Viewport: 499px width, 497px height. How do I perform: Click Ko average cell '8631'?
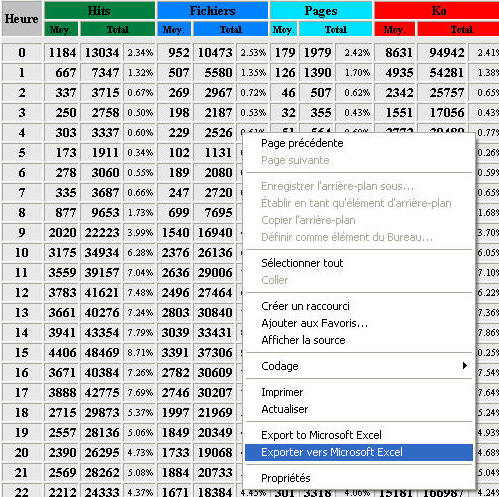tap(395, 53)
